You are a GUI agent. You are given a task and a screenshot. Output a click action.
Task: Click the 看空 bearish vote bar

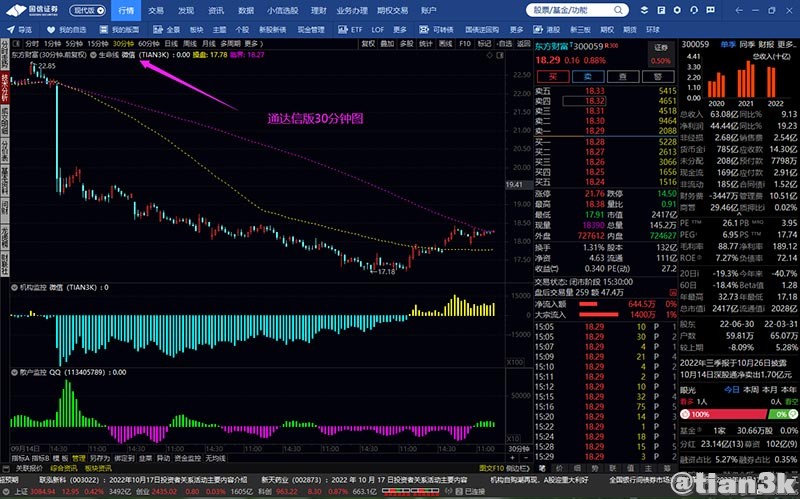tap(785, 414)
